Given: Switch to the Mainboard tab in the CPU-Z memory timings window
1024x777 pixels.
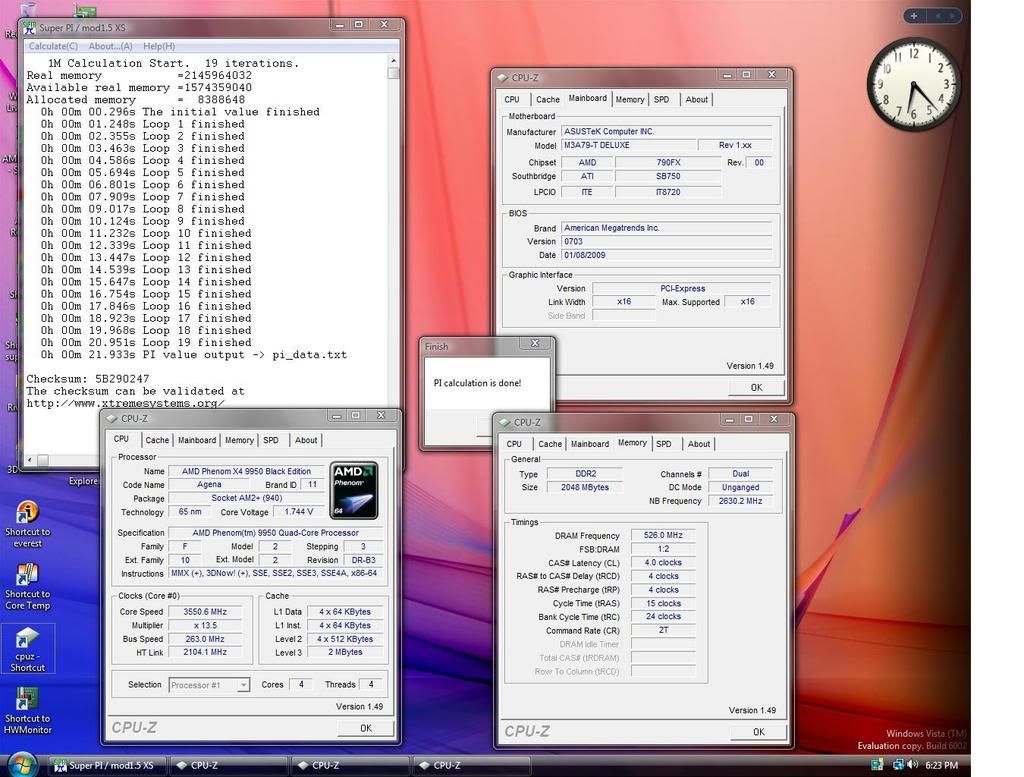Looking at the screenshot, I should (590, 444).
